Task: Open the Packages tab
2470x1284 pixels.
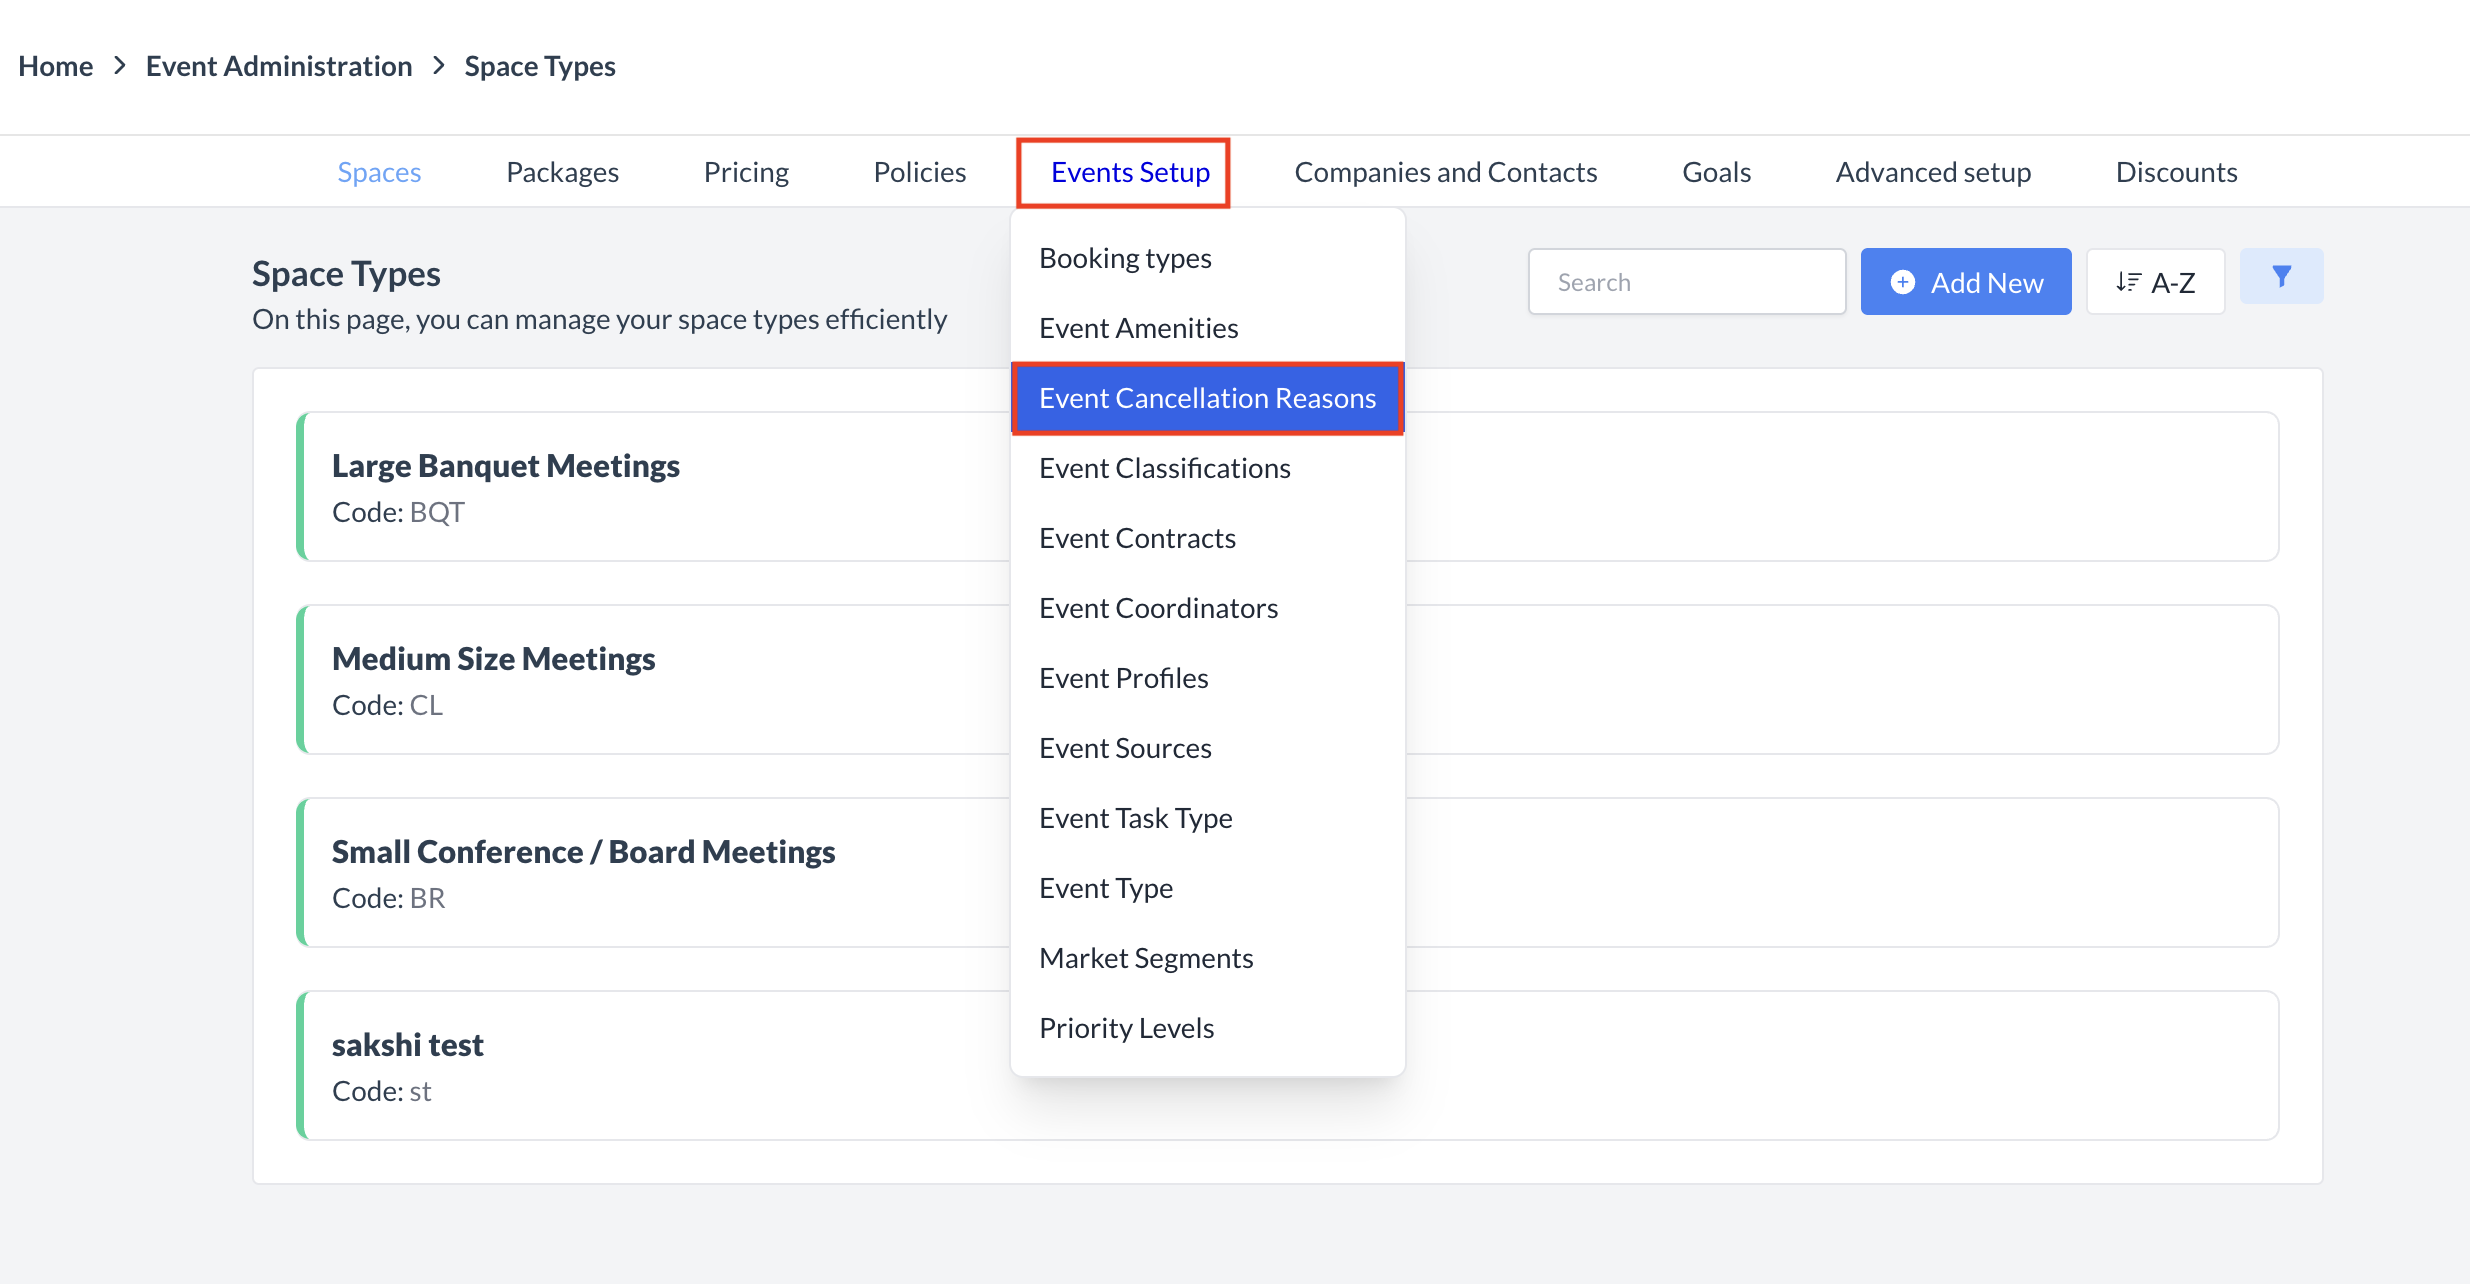Action: pos(562,172)
